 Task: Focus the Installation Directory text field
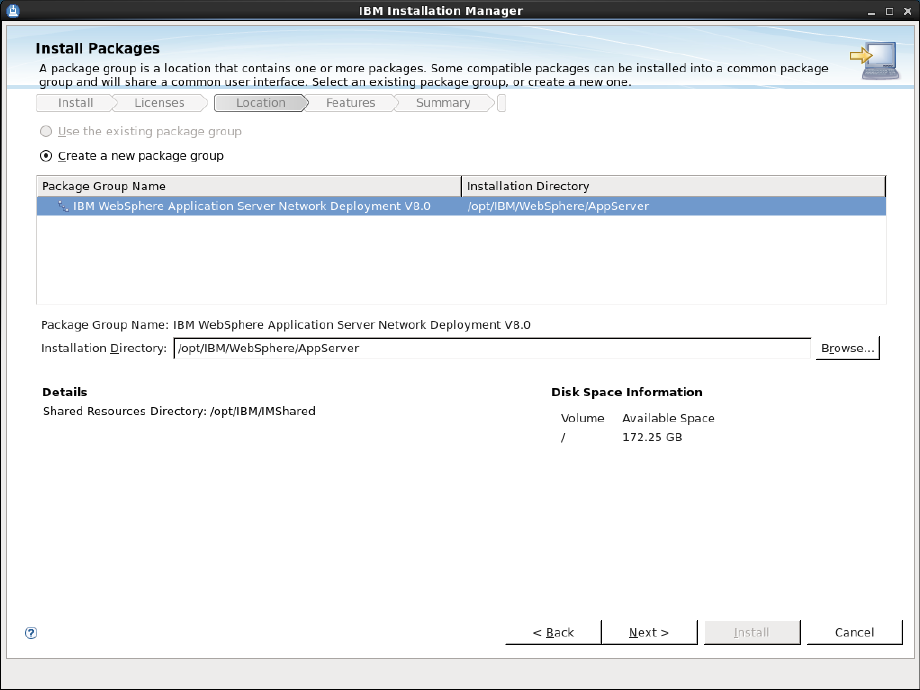click(x=492, y=348)
